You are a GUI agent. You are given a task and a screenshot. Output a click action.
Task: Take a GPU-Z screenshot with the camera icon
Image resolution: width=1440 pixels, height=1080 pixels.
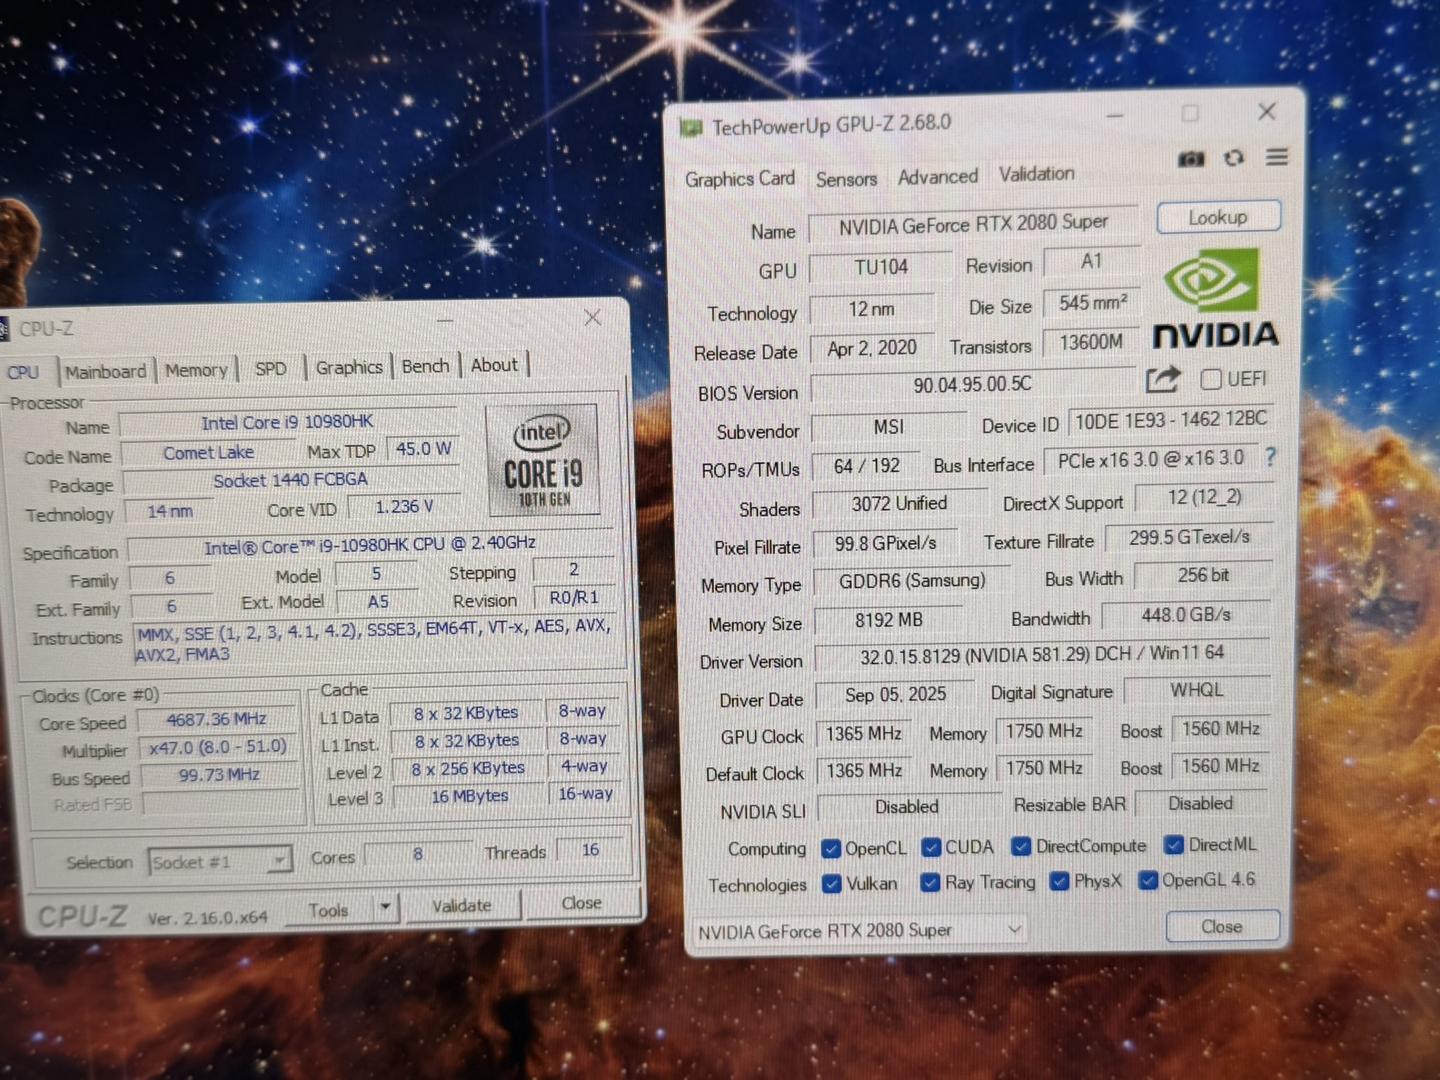(x=1191, y=159)
